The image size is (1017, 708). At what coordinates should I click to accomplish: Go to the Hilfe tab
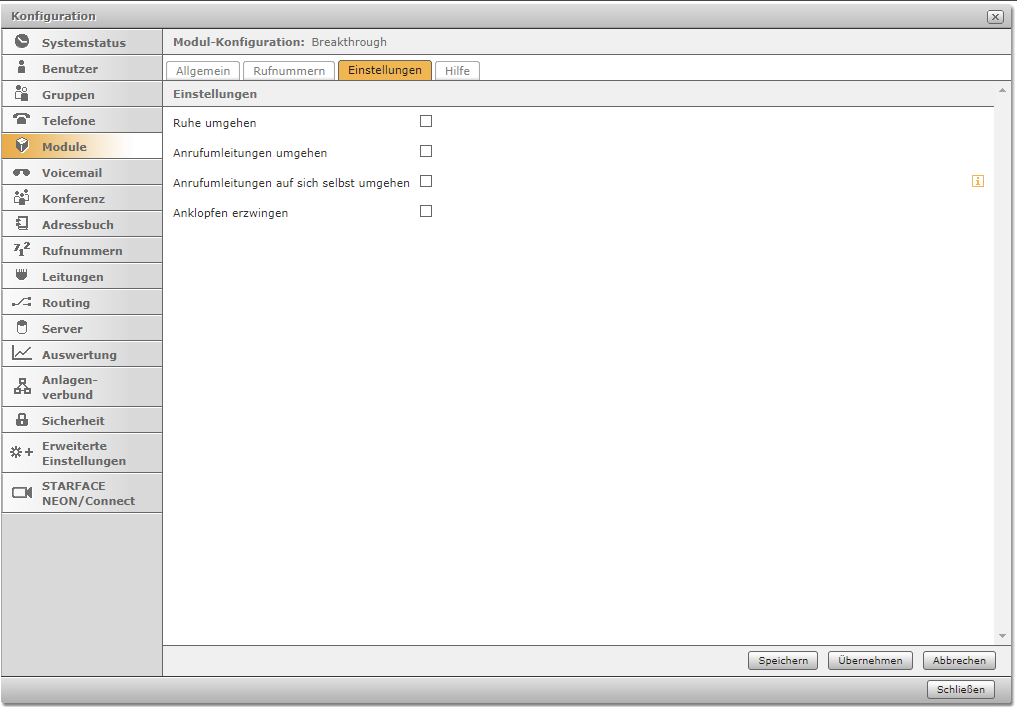click(x=457, y=71)
